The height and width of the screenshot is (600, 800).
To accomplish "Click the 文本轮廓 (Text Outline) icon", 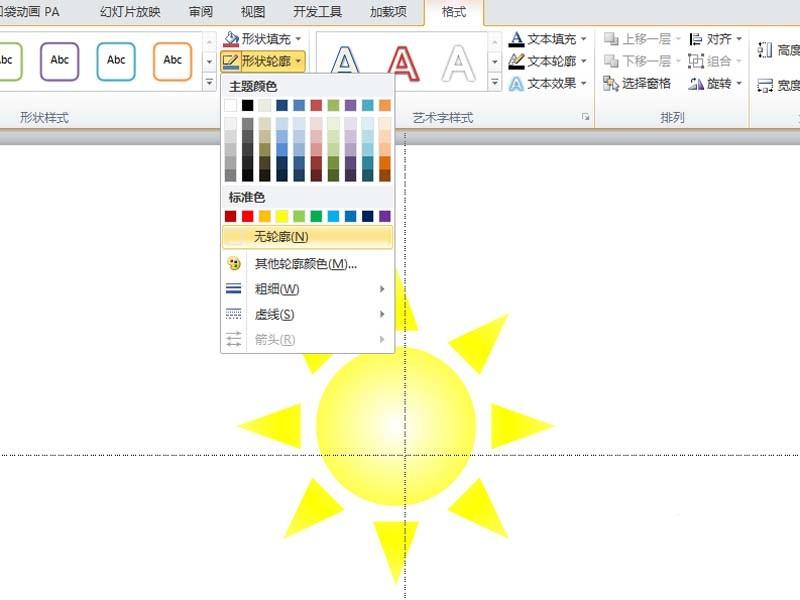I will 516,60.
